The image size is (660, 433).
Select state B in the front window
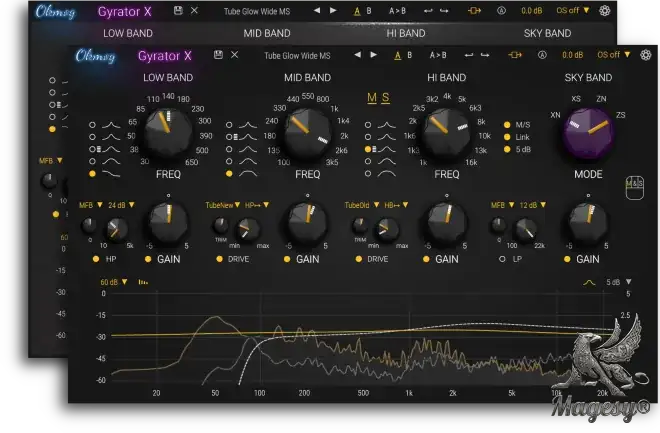(410, 55)
